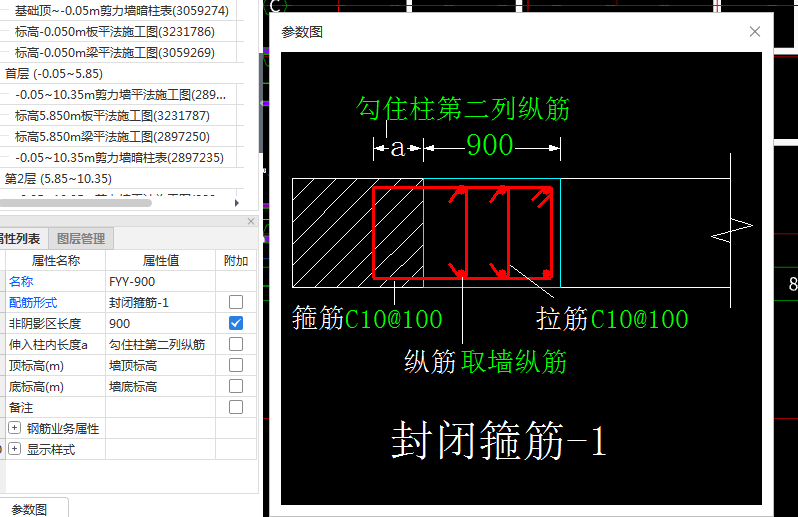
Task: Select drawing 基础顶~-0.05m剪力墙暗柱表(3059274)
Action: (x=122, y=11)
